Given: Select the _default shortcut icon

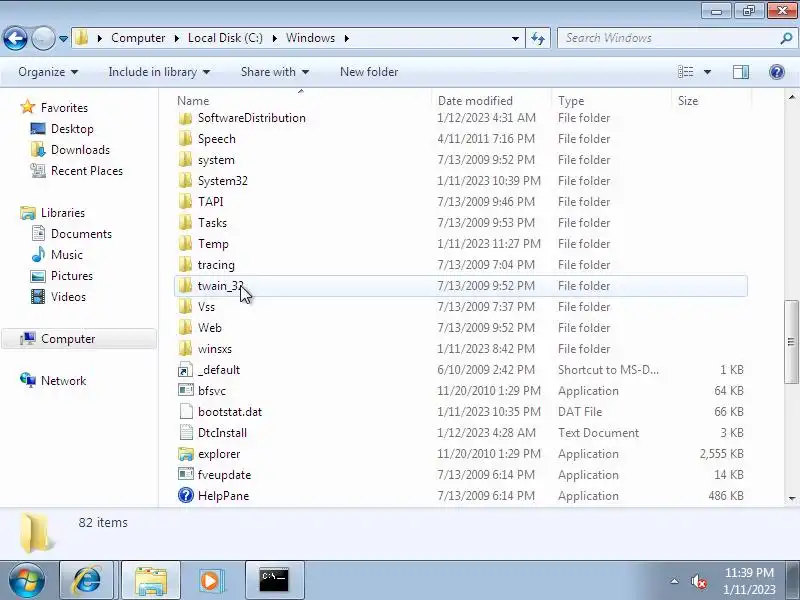Looking at the screenshot, I should tap(186, 370).
